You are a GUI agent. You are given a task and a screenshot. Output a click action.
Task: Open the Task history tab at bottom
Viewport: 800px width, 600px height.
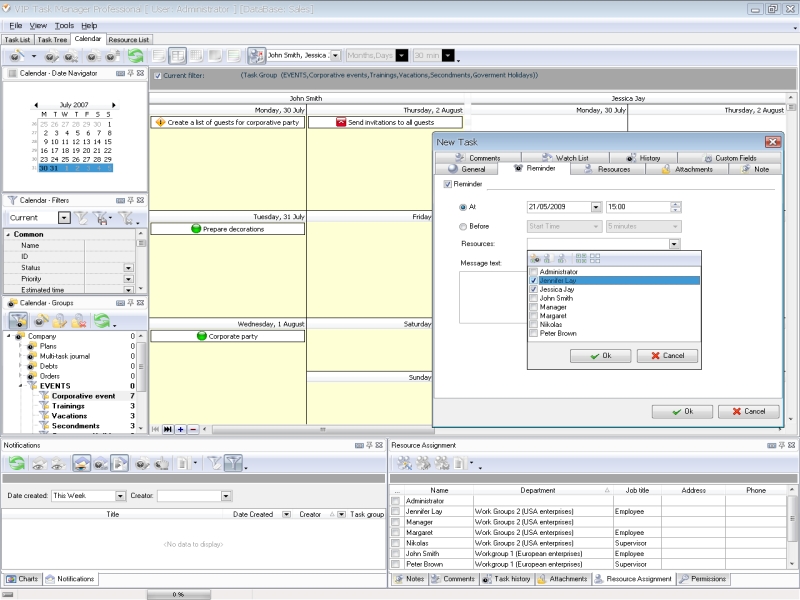(x=507, y=579)
